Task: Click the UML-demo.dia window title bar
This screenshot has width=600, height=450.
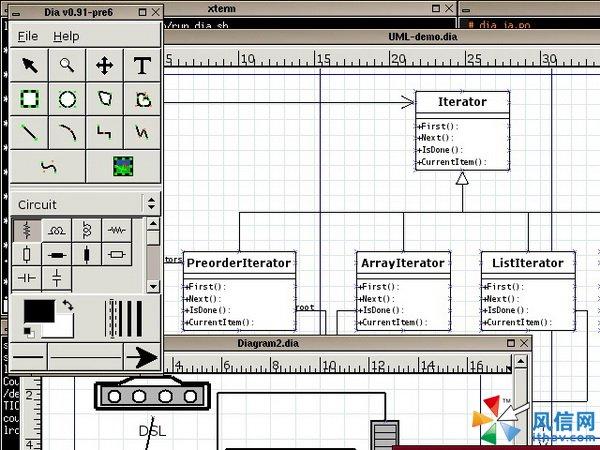Action: (x=383, y=37)
